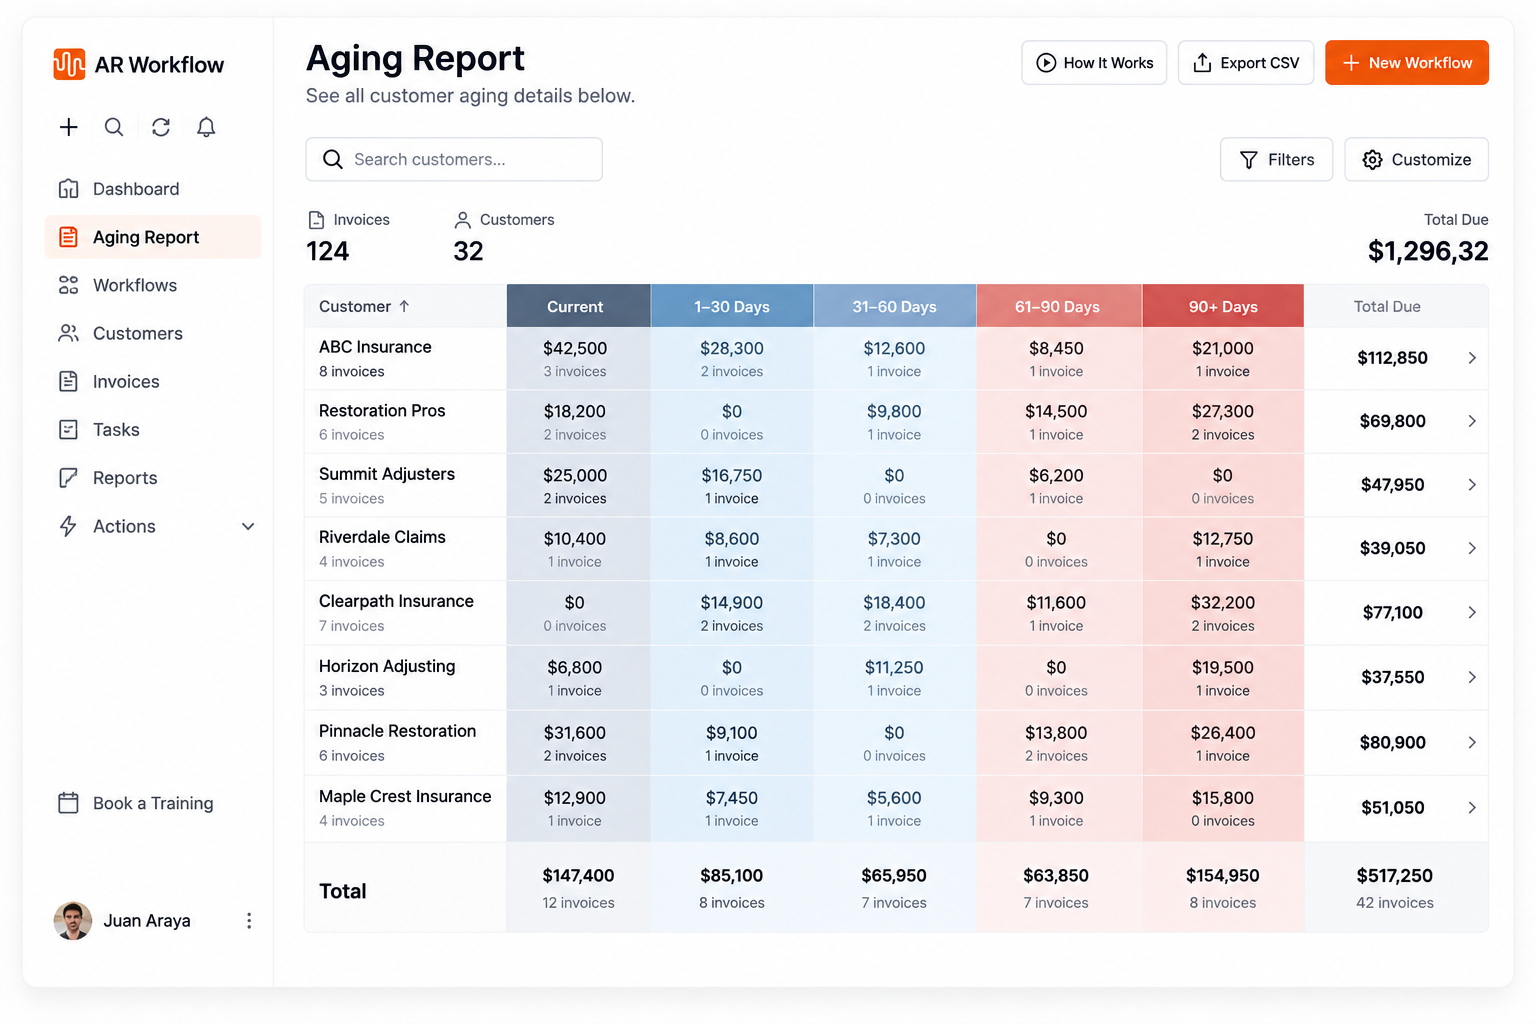
Task: Open the Filters button
Action: (x=1277, y=159)
